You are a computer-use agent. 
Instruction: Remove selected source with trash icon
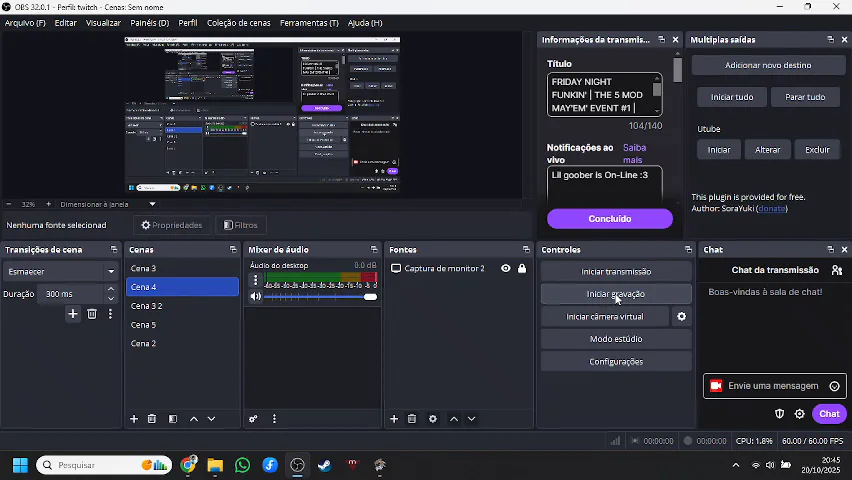(412, 419)
